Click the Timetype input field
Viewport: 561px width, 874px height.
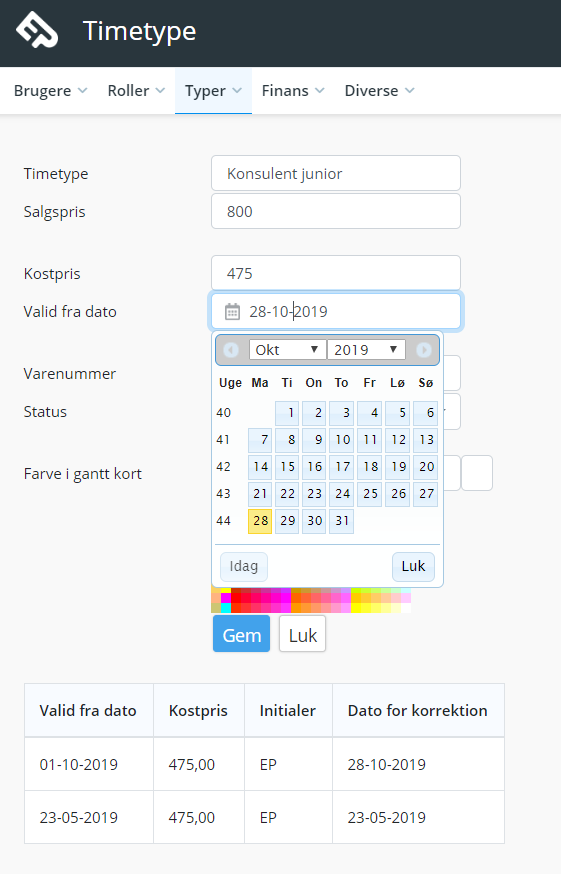pos(336,173)
